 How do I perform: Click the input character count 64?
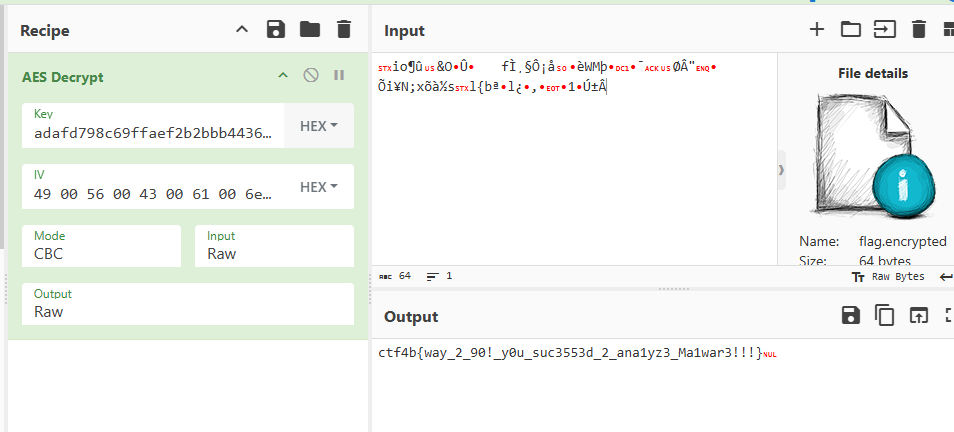click(x=395, y=276)
